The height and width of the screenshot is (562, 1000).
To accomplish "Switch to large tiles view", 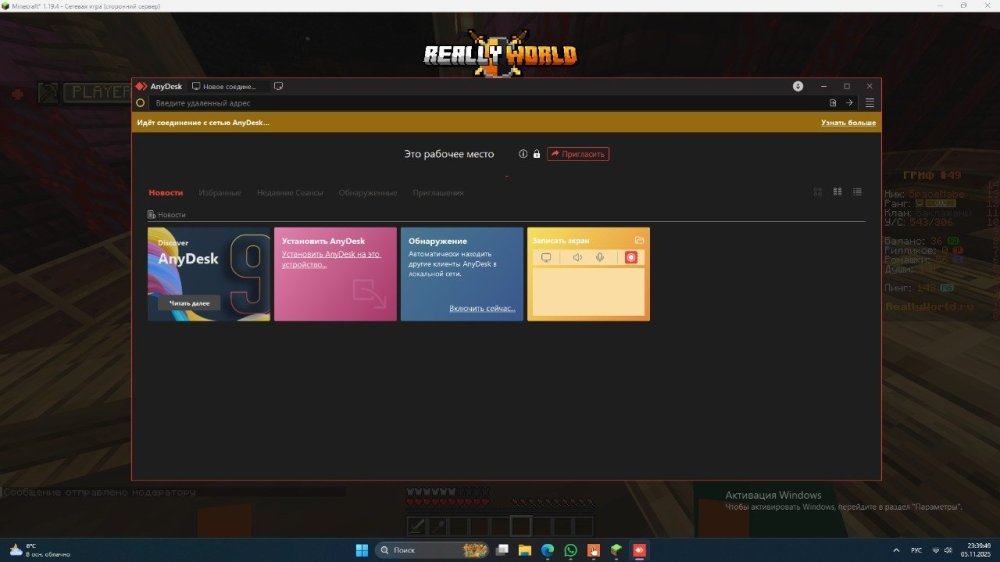I will [x=818, y=192].
